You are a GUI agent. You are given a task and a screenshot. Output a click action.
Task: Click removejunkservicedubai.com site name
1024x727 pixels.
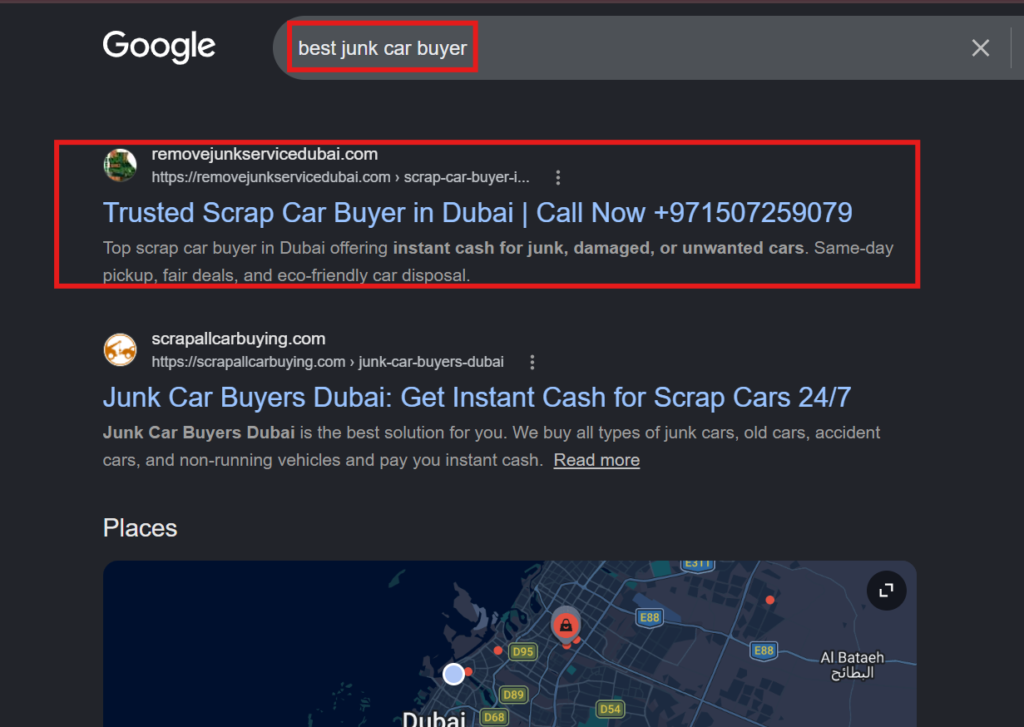tap(264, 154)
